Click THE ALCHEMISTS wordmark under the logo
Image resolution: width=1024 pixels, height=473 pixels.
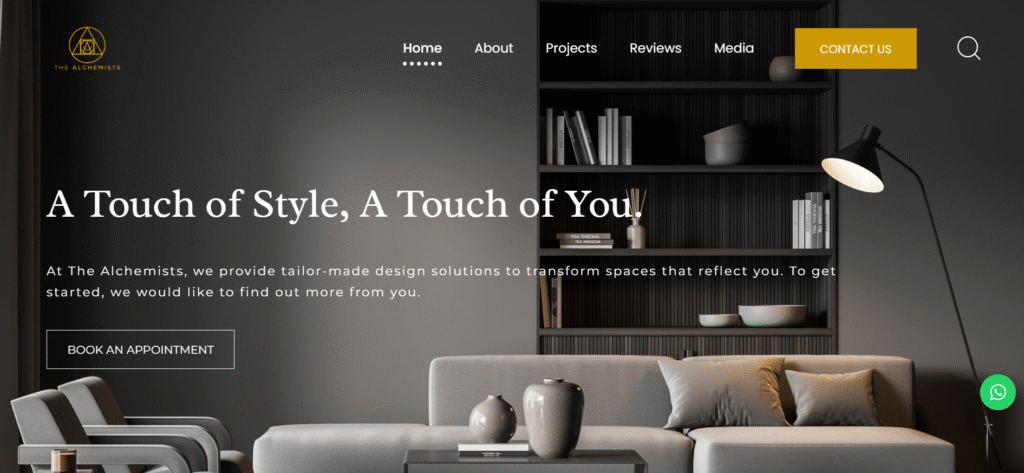(88, 67)
